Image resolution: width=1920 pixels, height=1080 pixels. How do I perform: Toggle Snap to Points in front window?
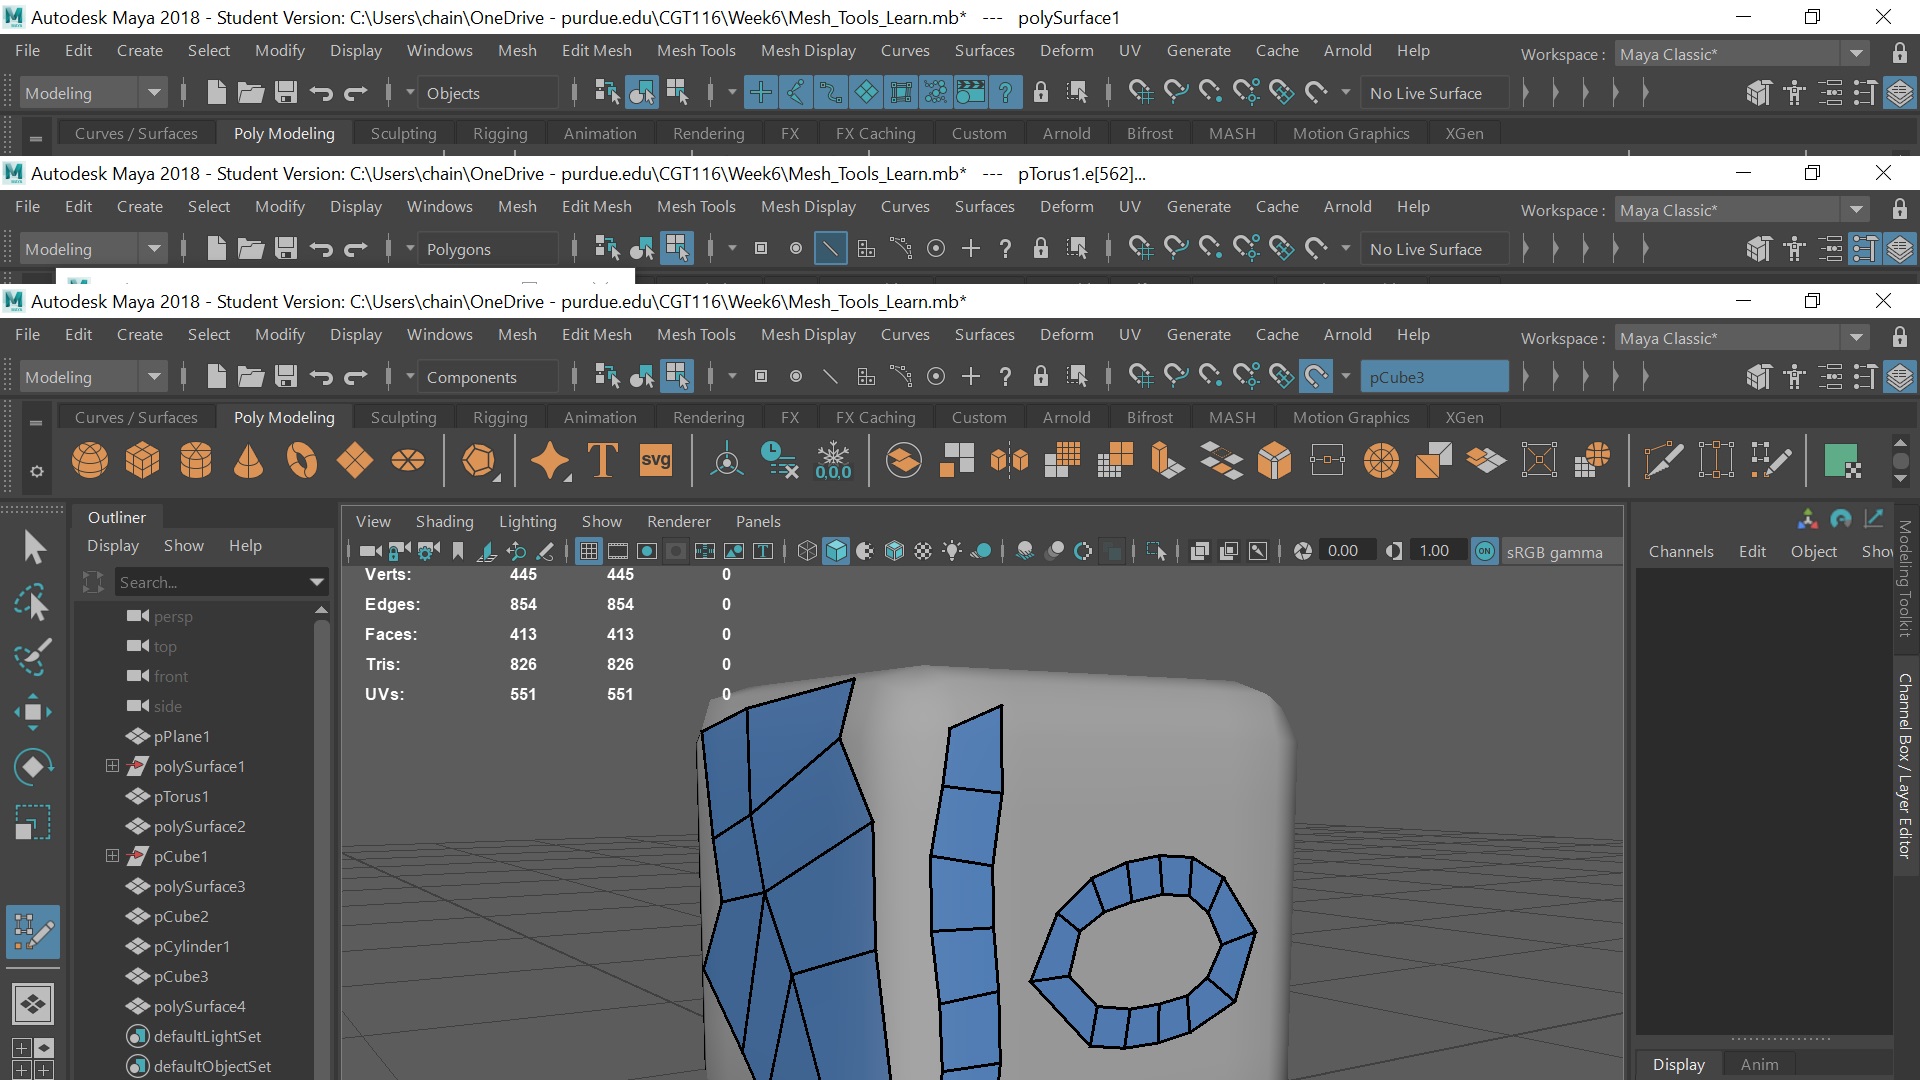(1211, 377)
